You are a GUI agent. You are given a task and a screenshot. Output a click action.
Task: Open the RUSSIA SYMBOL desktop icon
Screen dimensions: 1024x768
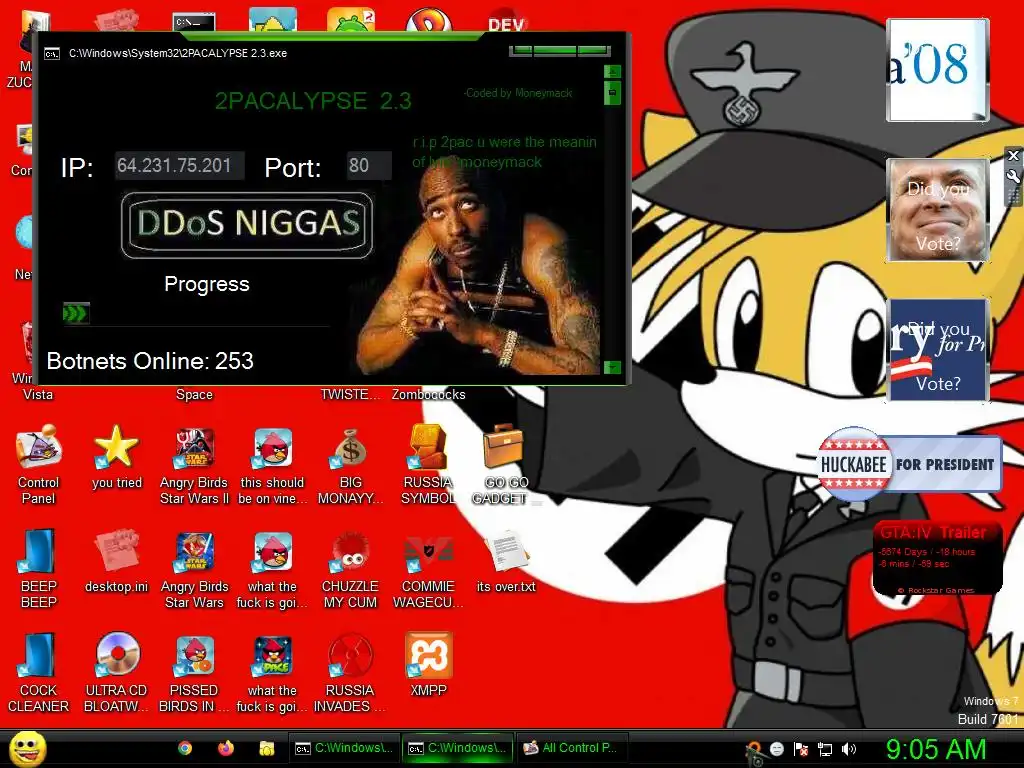click(428, 464)
